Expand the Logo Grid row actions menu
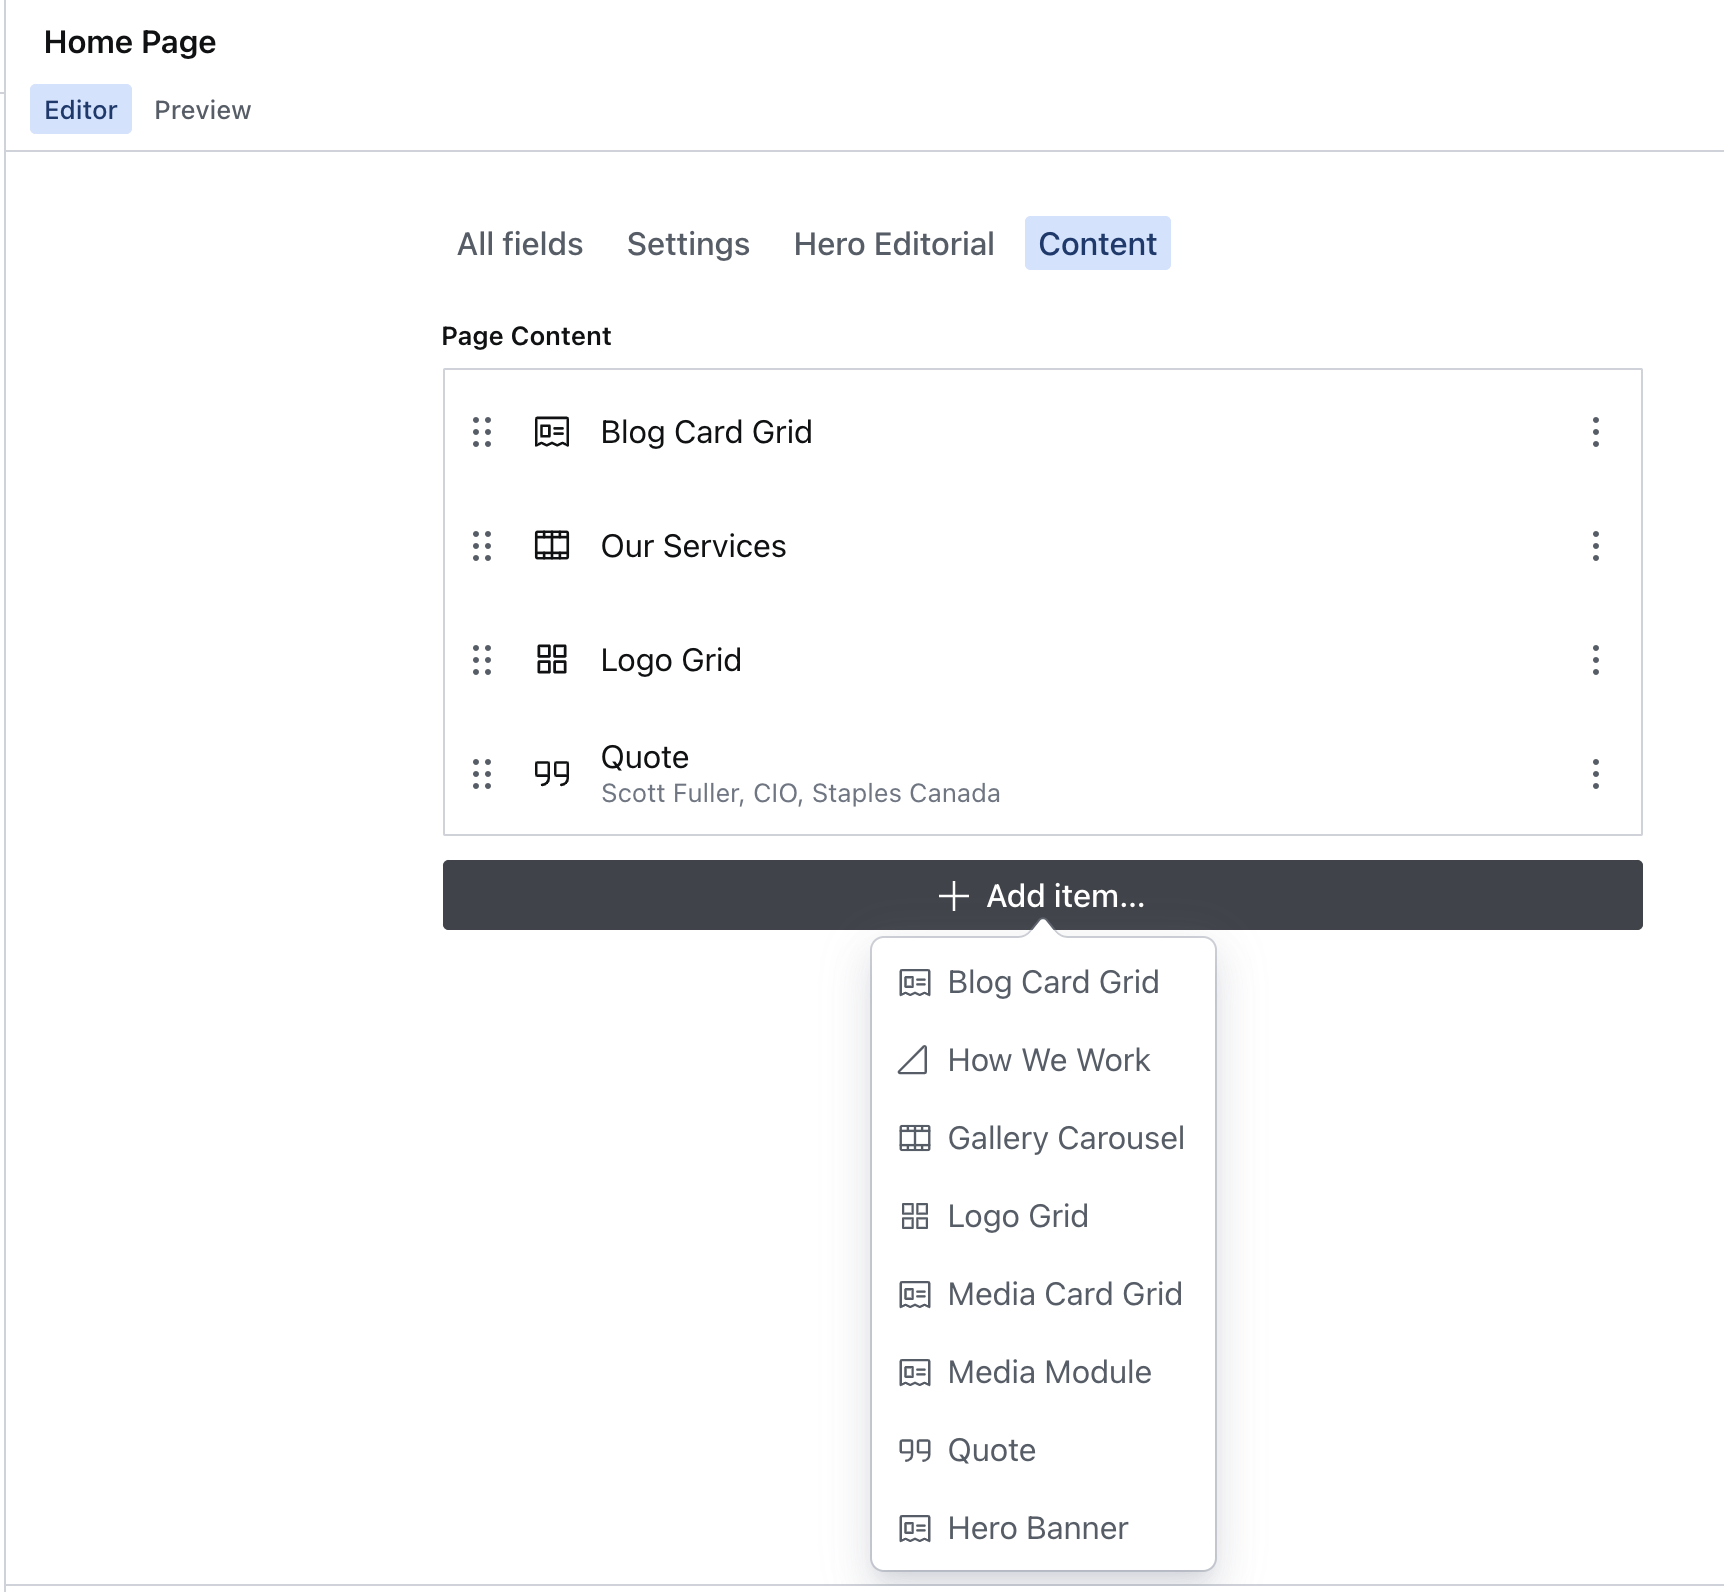Screen dimensions: 1724x1592 point(1595,660)
